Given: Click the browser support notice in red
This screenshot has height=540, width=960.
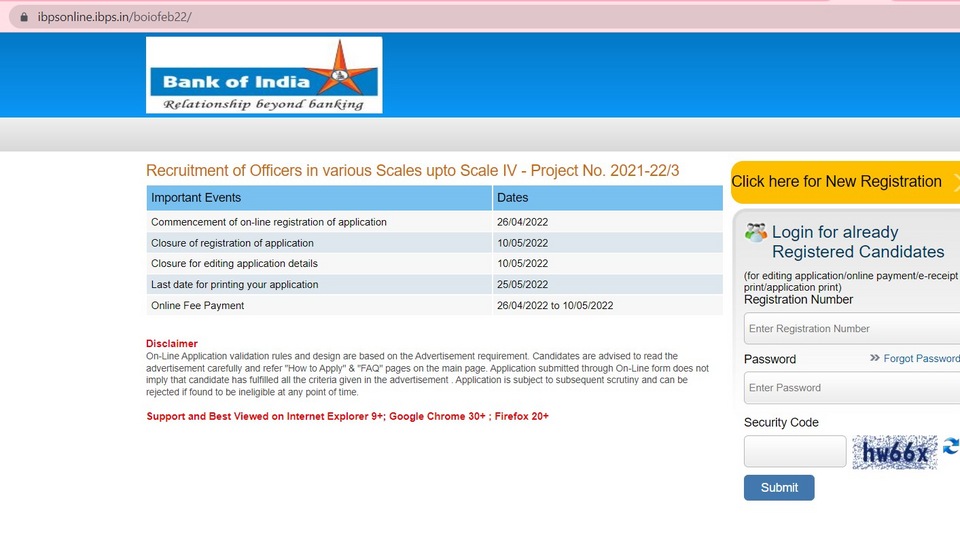Looking at the screenshot, I should click(x=347, y=416).
